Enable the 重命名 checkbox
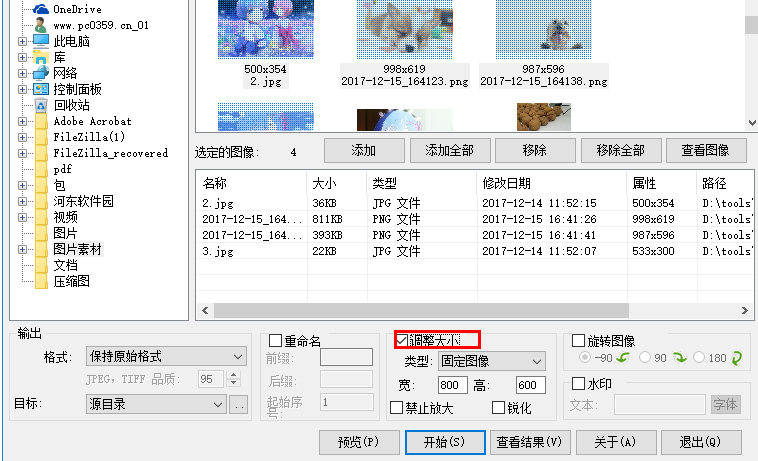 pos(275,341)
